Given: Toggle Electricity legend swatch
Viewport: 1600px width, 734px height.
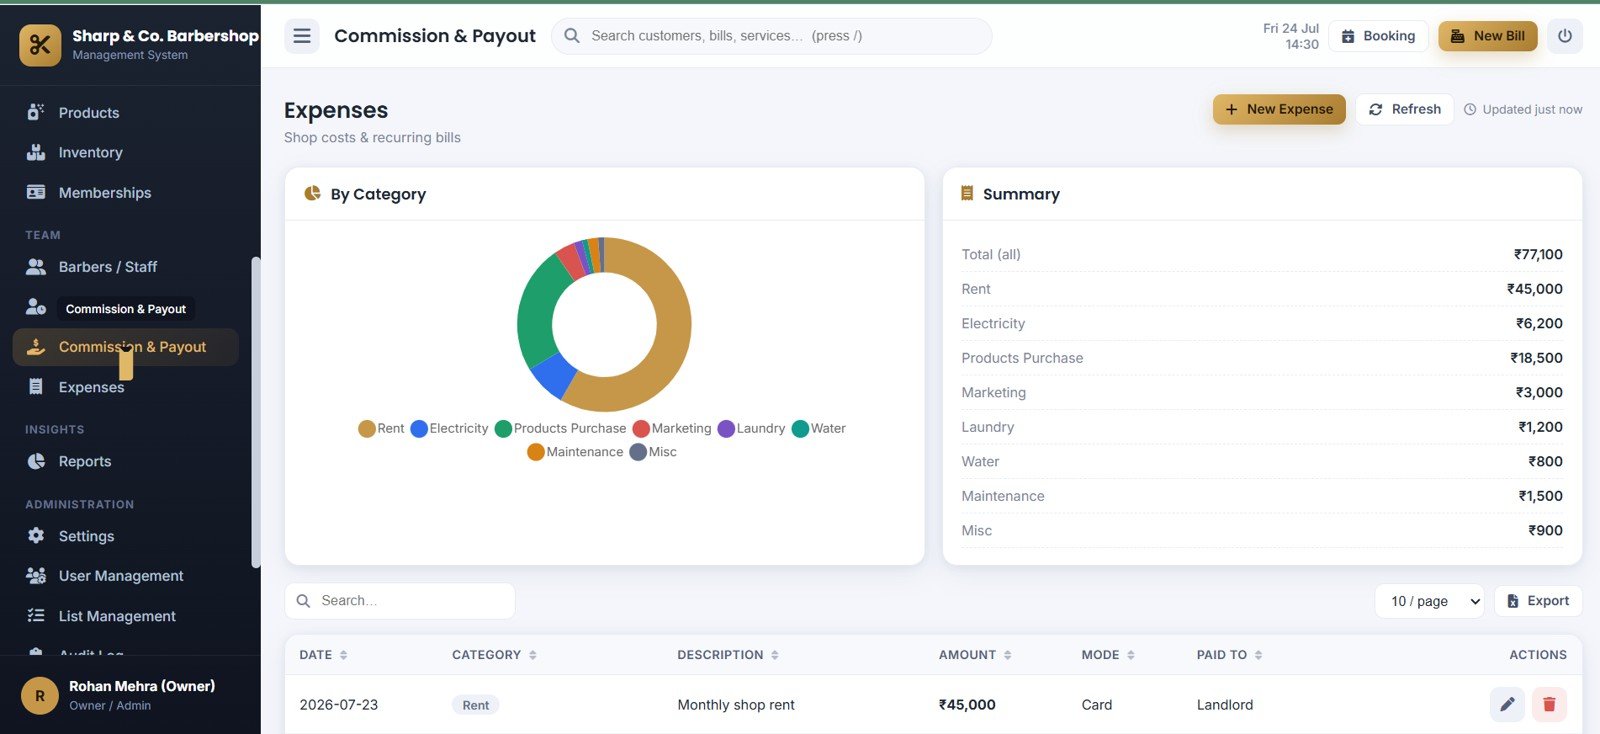Looking at the screenshot, I should 419,428.
